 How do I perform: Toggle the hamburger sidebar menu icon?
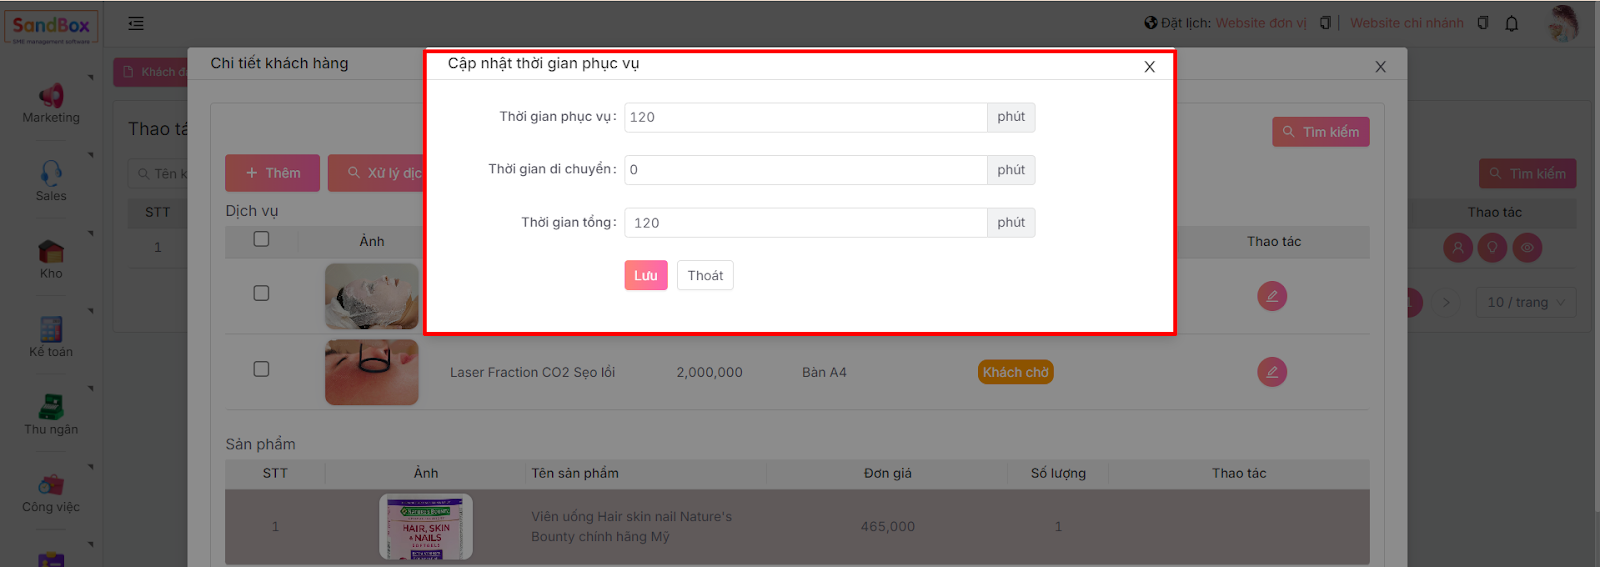point(136,23)
